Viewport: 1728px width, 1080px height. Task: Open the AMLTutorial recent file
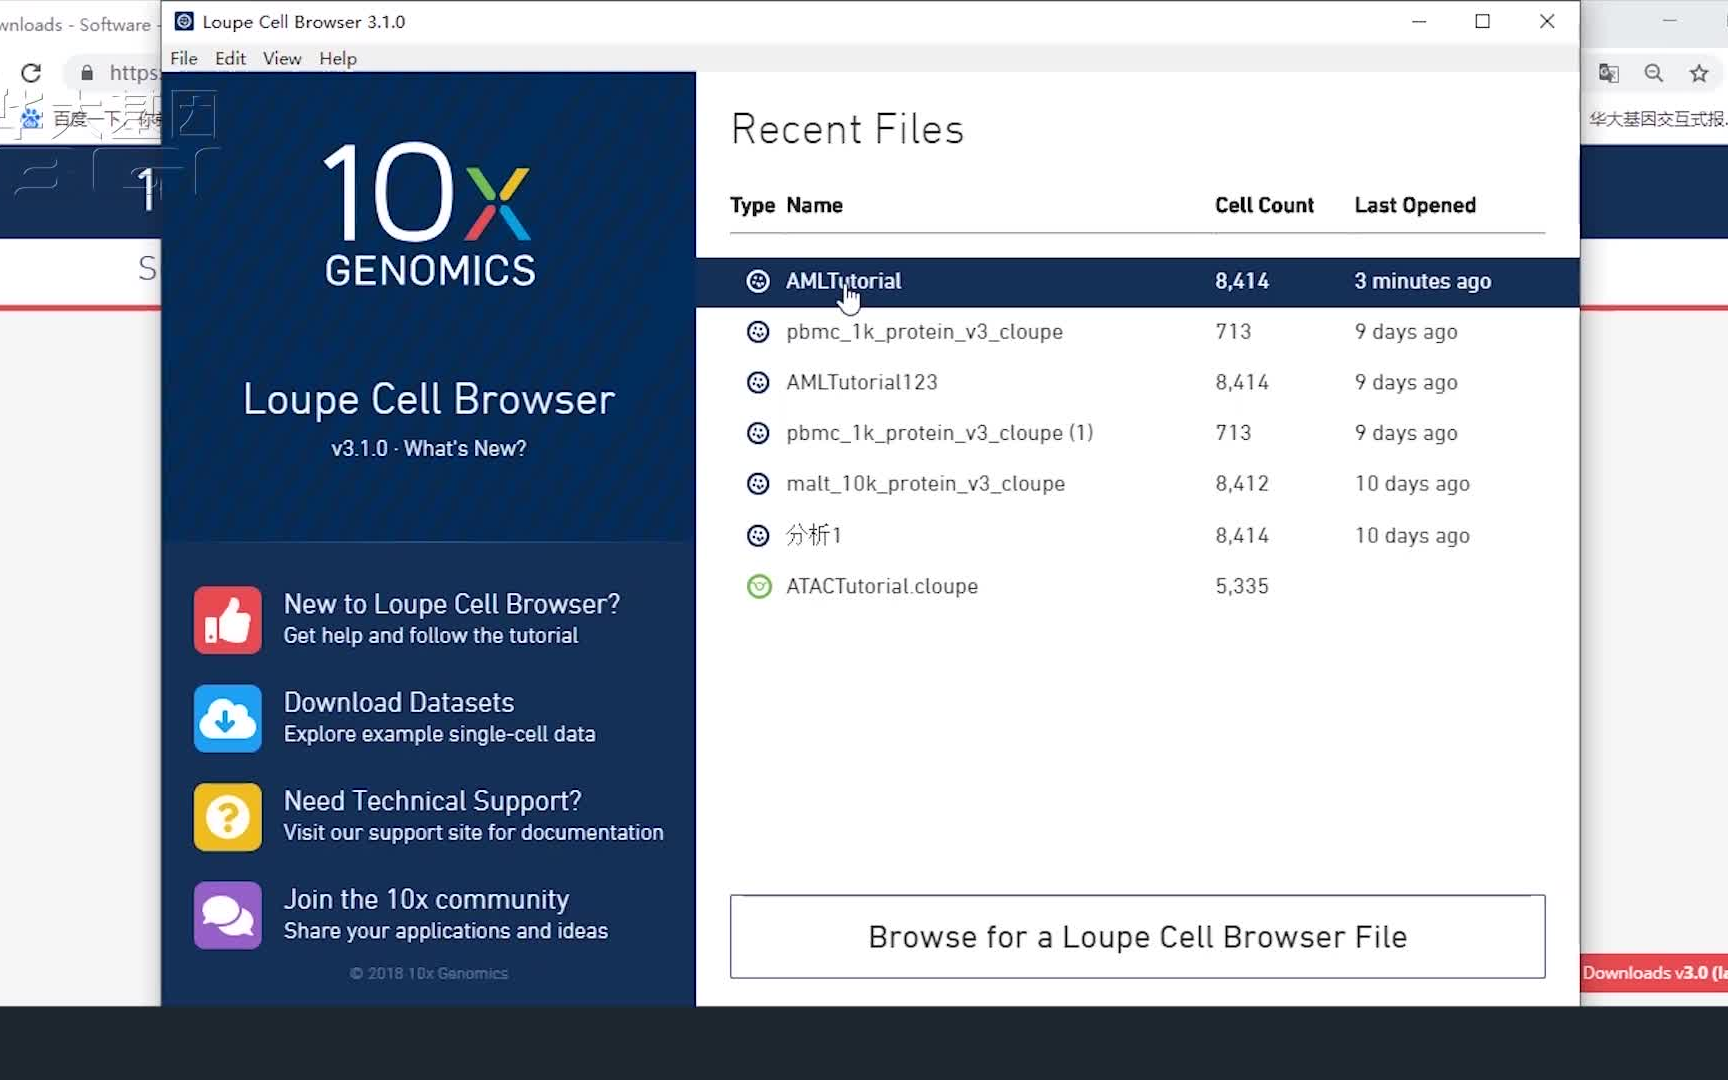coord(1138,281)
